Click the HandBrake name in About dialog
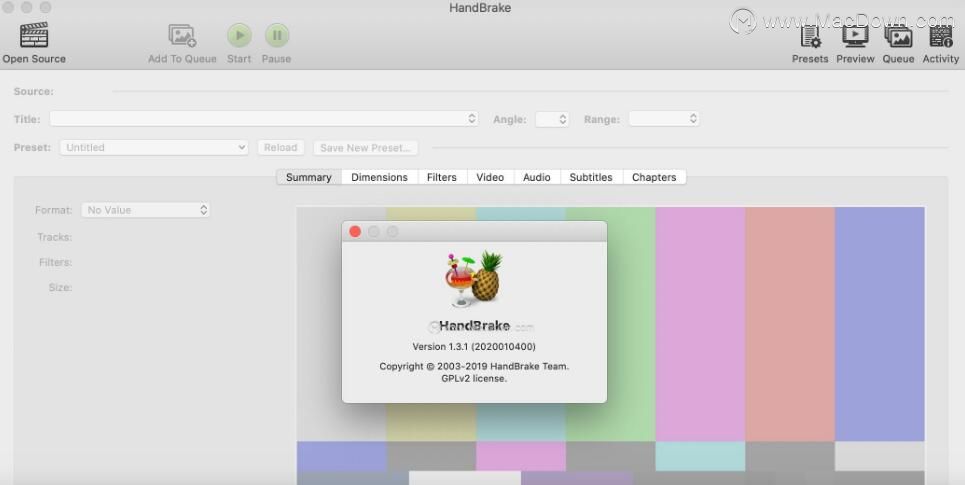Viewport: 965px width, 485px height. click(474, 326)
